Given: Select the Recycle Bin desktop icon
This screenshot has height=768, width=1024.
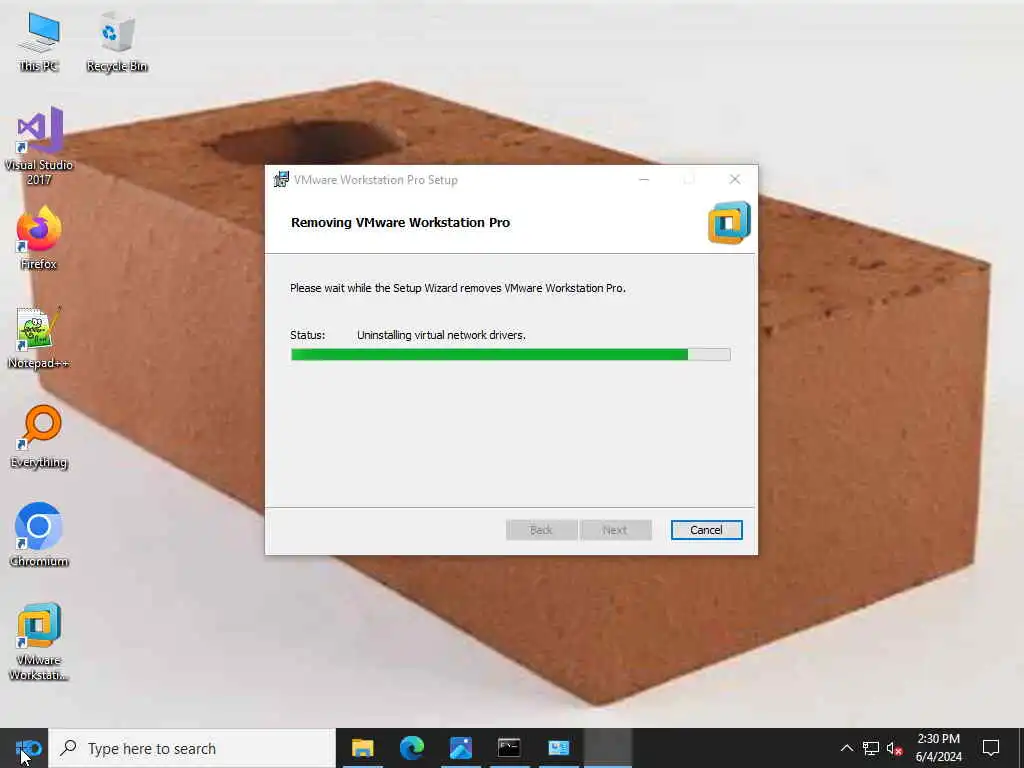Looking at the screenshot, I should click(117, 43).
